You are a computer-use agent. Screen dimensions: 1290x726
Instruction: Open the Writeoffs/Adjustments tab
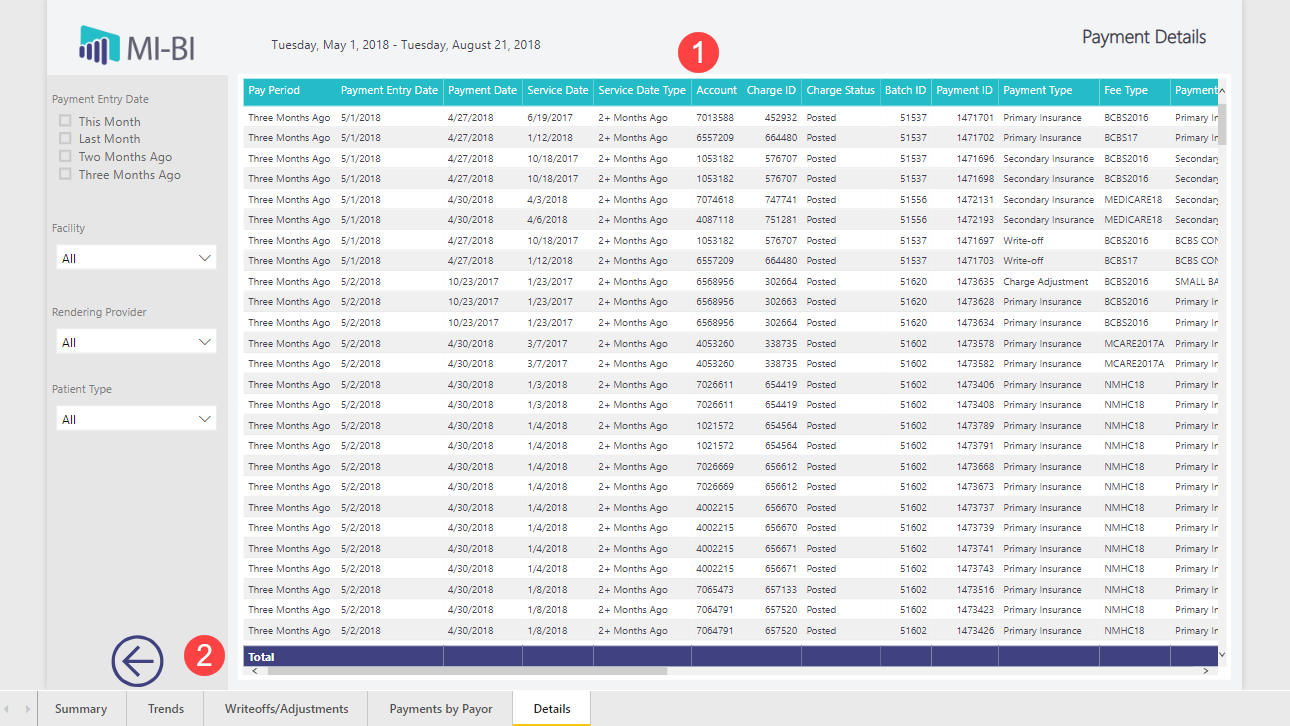(286, 709)
